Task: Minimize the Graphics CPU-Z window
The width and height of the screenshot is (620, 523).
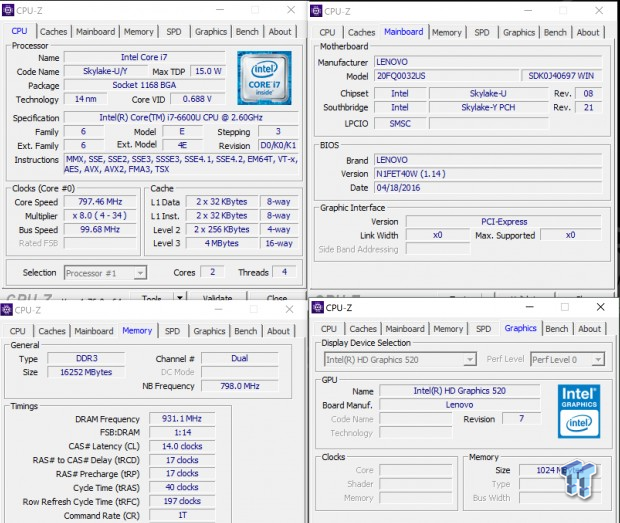Action: (530, 307)
